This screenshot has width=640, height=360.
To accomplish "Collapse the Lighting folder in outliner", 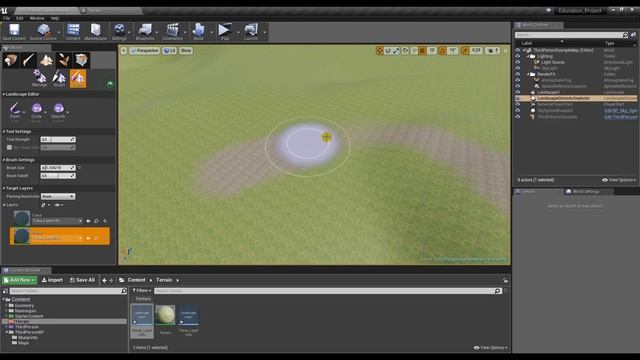I will 527,56.
